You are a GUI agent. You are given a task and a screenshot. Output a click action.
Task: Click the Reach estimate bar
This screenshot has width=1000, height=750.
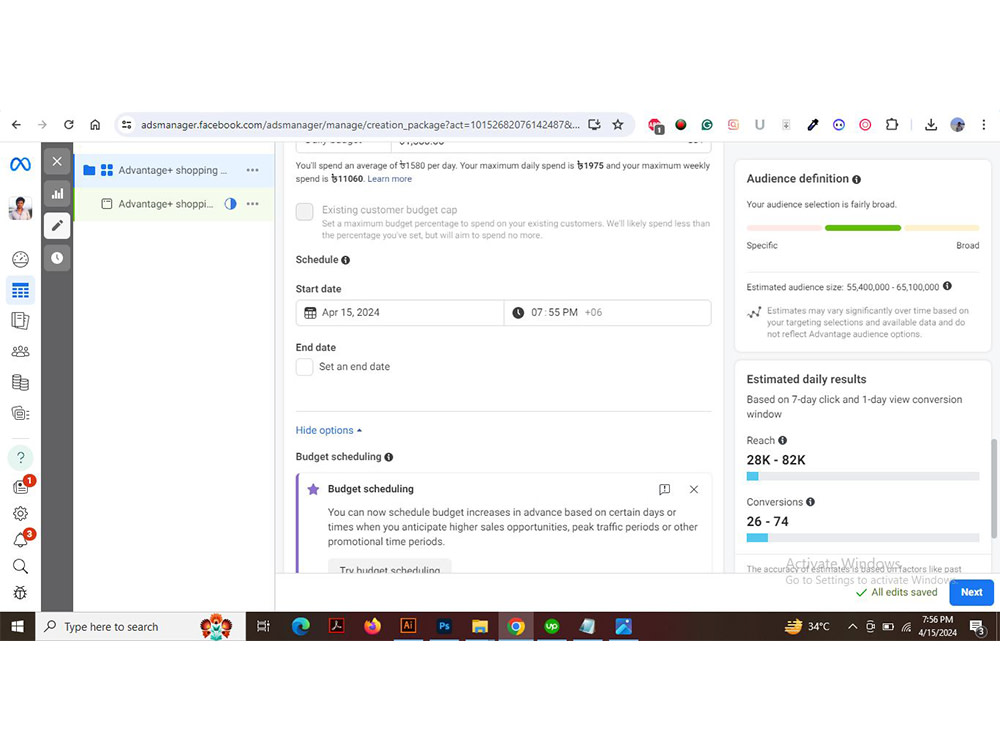[x=863, y=476]
